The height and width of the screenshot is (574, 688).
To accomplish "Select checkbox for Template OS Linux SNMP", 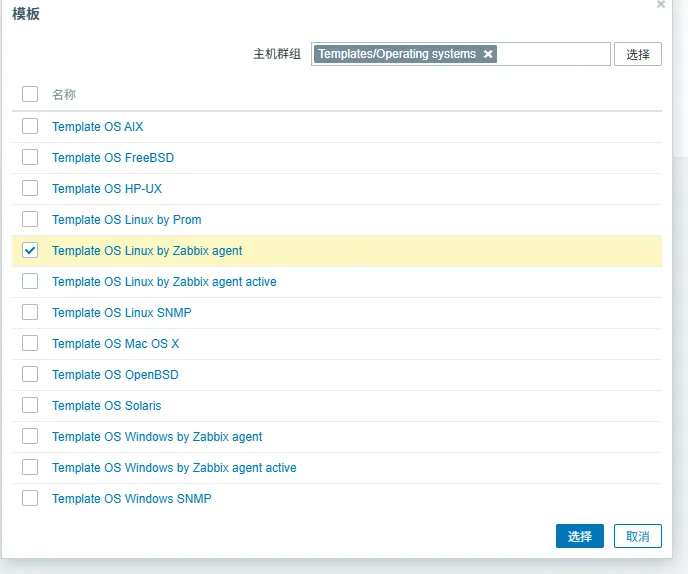I will pyautogui.click(x=30, y=312).
